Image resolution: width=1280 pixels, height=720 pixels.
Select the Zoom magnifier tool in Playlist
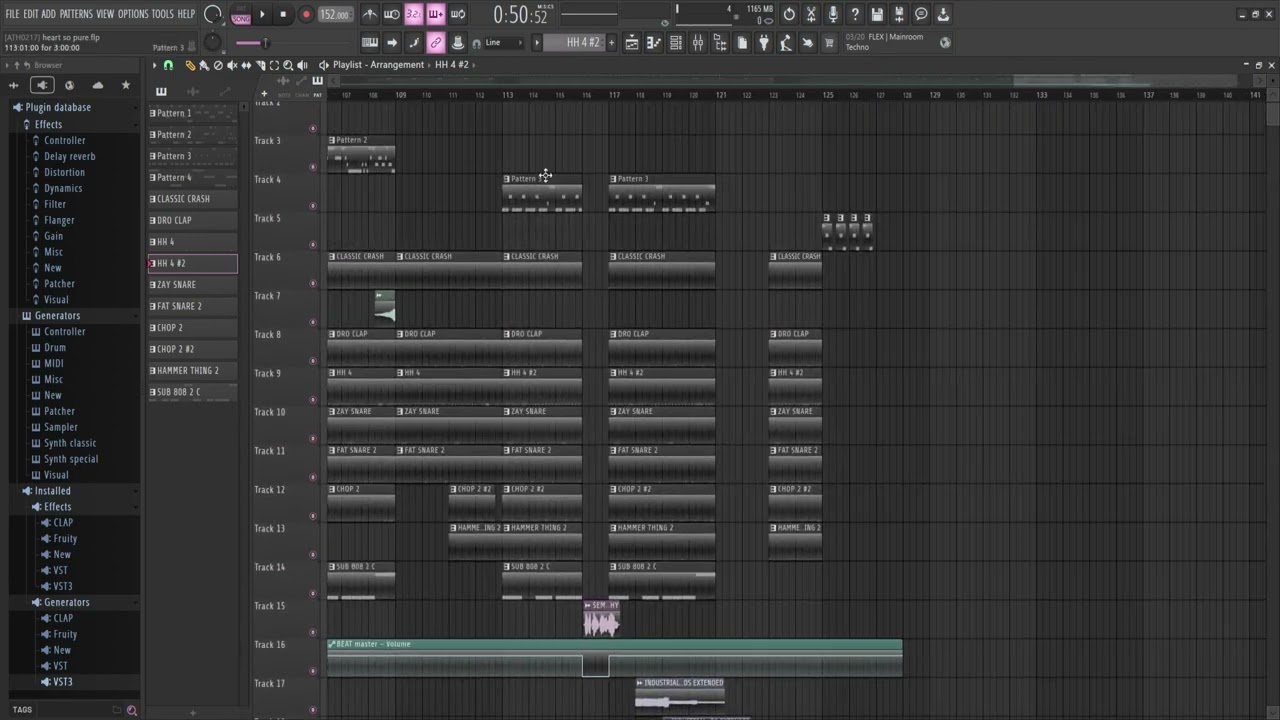tap(288, 65)
